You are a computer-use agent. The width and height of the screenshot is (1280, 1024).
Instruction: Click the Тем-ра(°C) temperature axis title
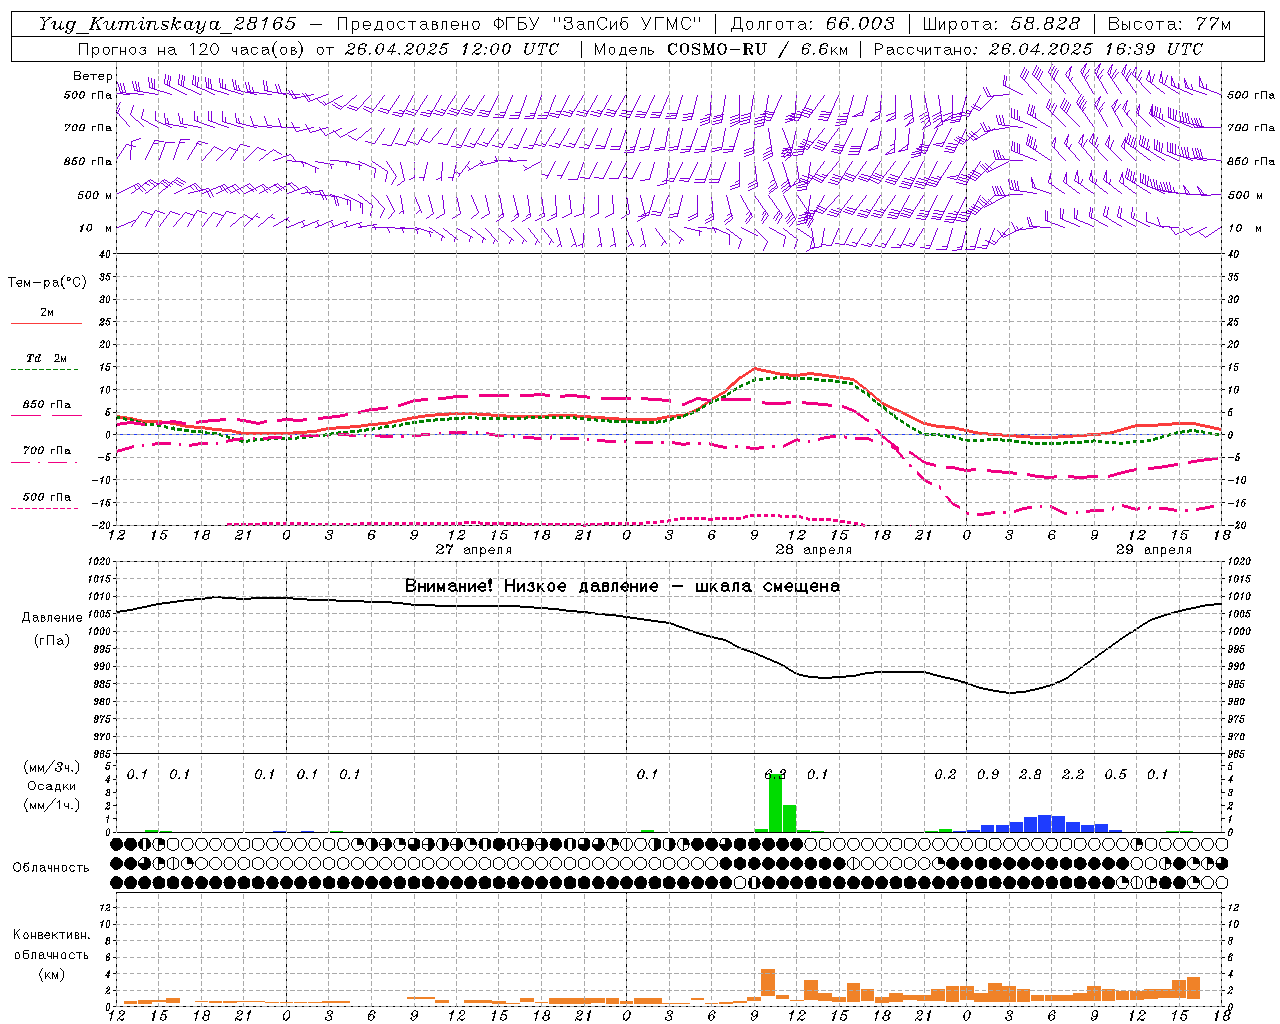47,283
